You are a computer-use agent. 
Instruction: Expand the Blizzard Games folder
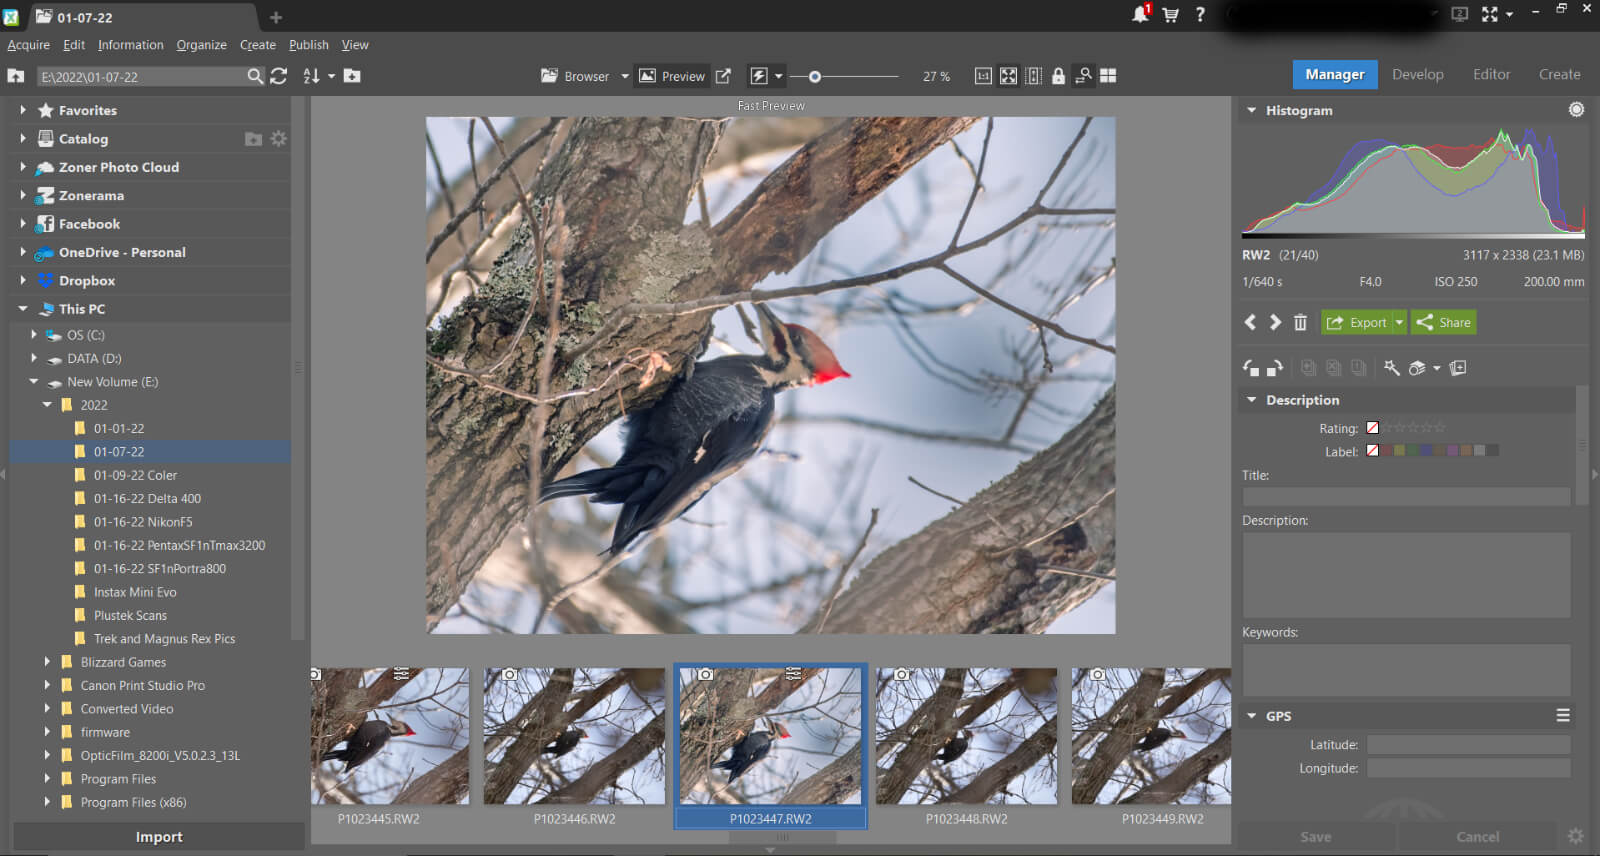point(47,662)
